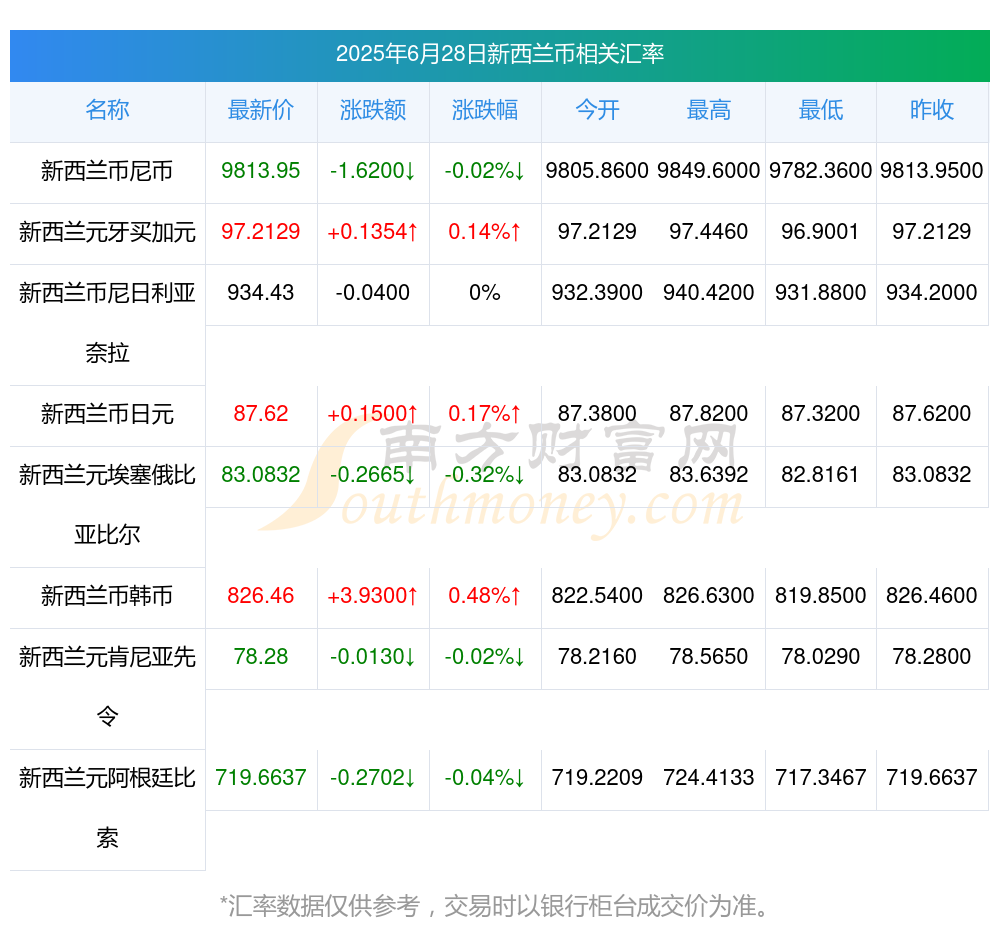The image size is (1000, 937).
Task: Click the opening value 932.3900
Action: pos(597,293)
